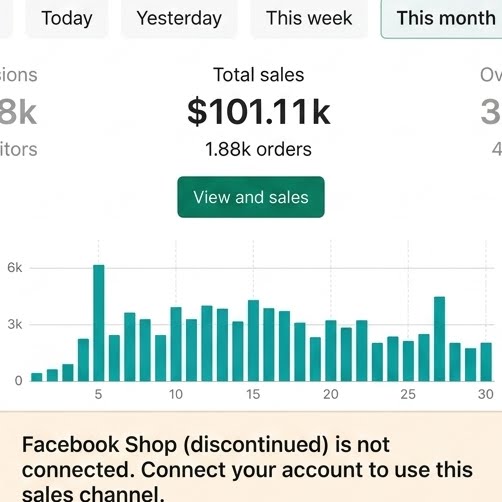Click the 6k y-axis label
The height and width of the screenshot is (502, 502).
pos(15,267)
